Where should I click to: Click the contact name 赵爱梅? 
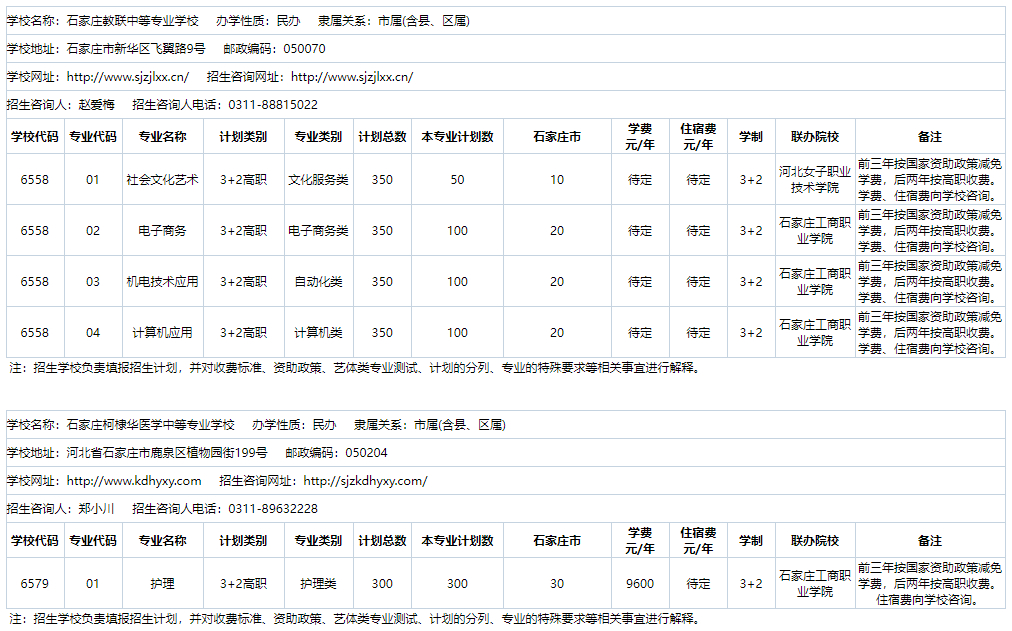pos(97,105)
